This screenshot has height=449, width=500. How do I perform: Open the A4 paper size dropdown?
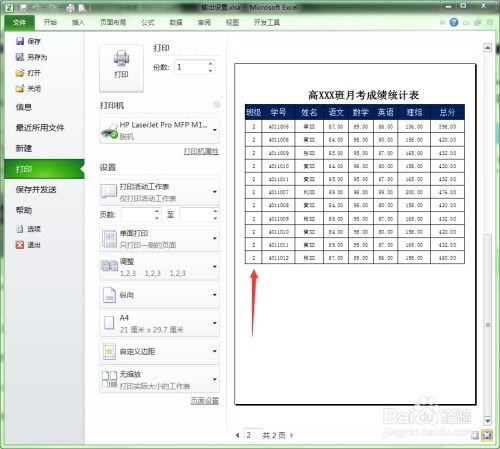159,323
